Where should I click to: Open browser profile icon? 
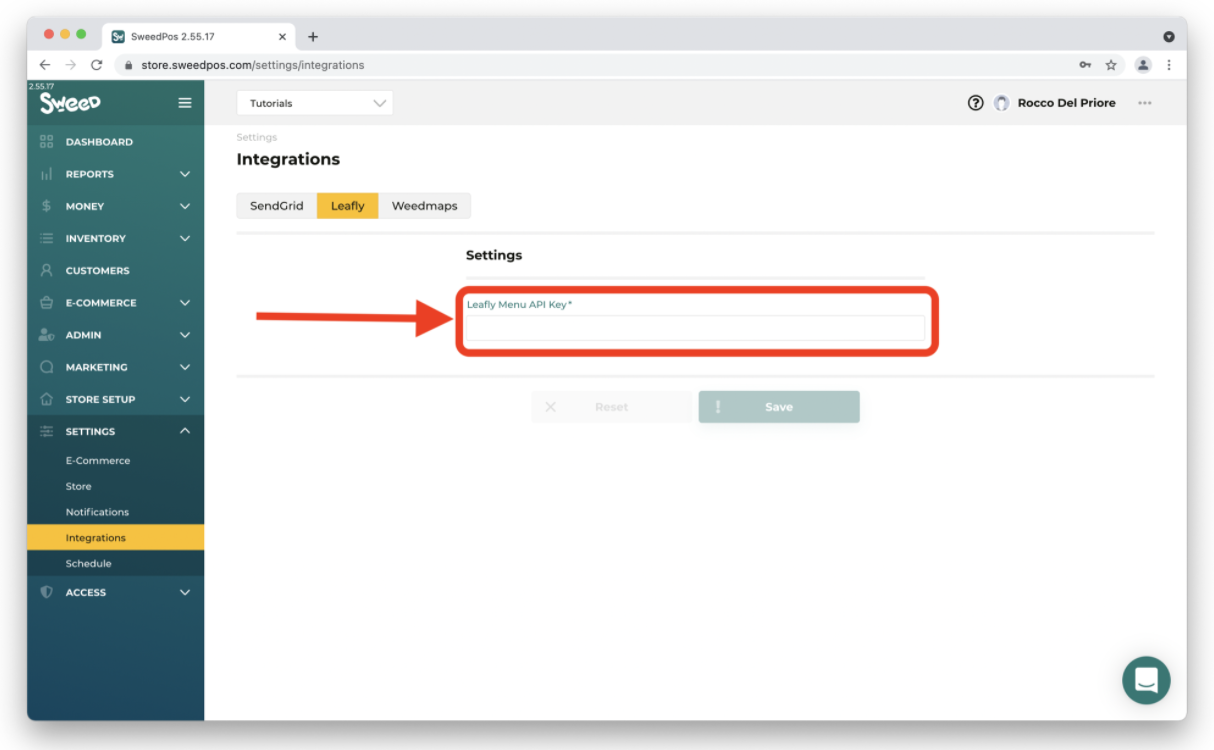1143,65
